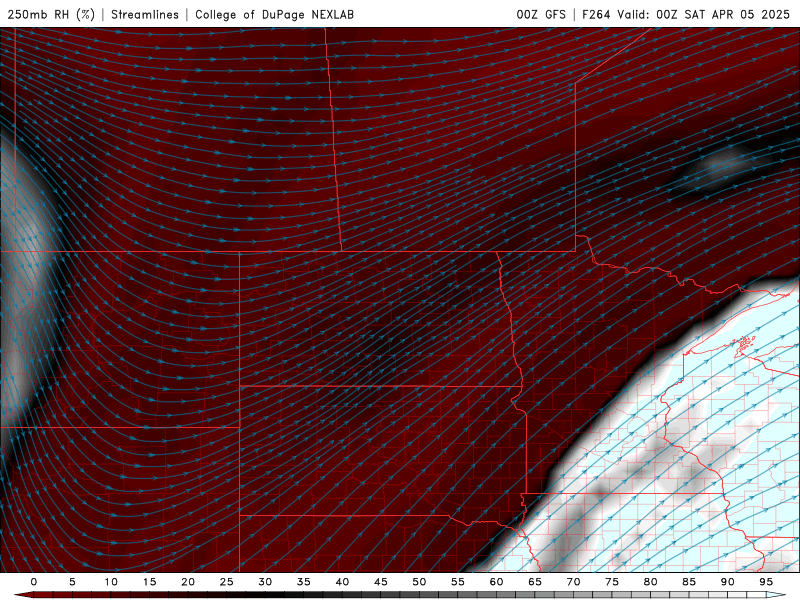The height and width of the screenshot is (600, 800).
Task: Click the color bar label "90"
Action: click(727, 582)
